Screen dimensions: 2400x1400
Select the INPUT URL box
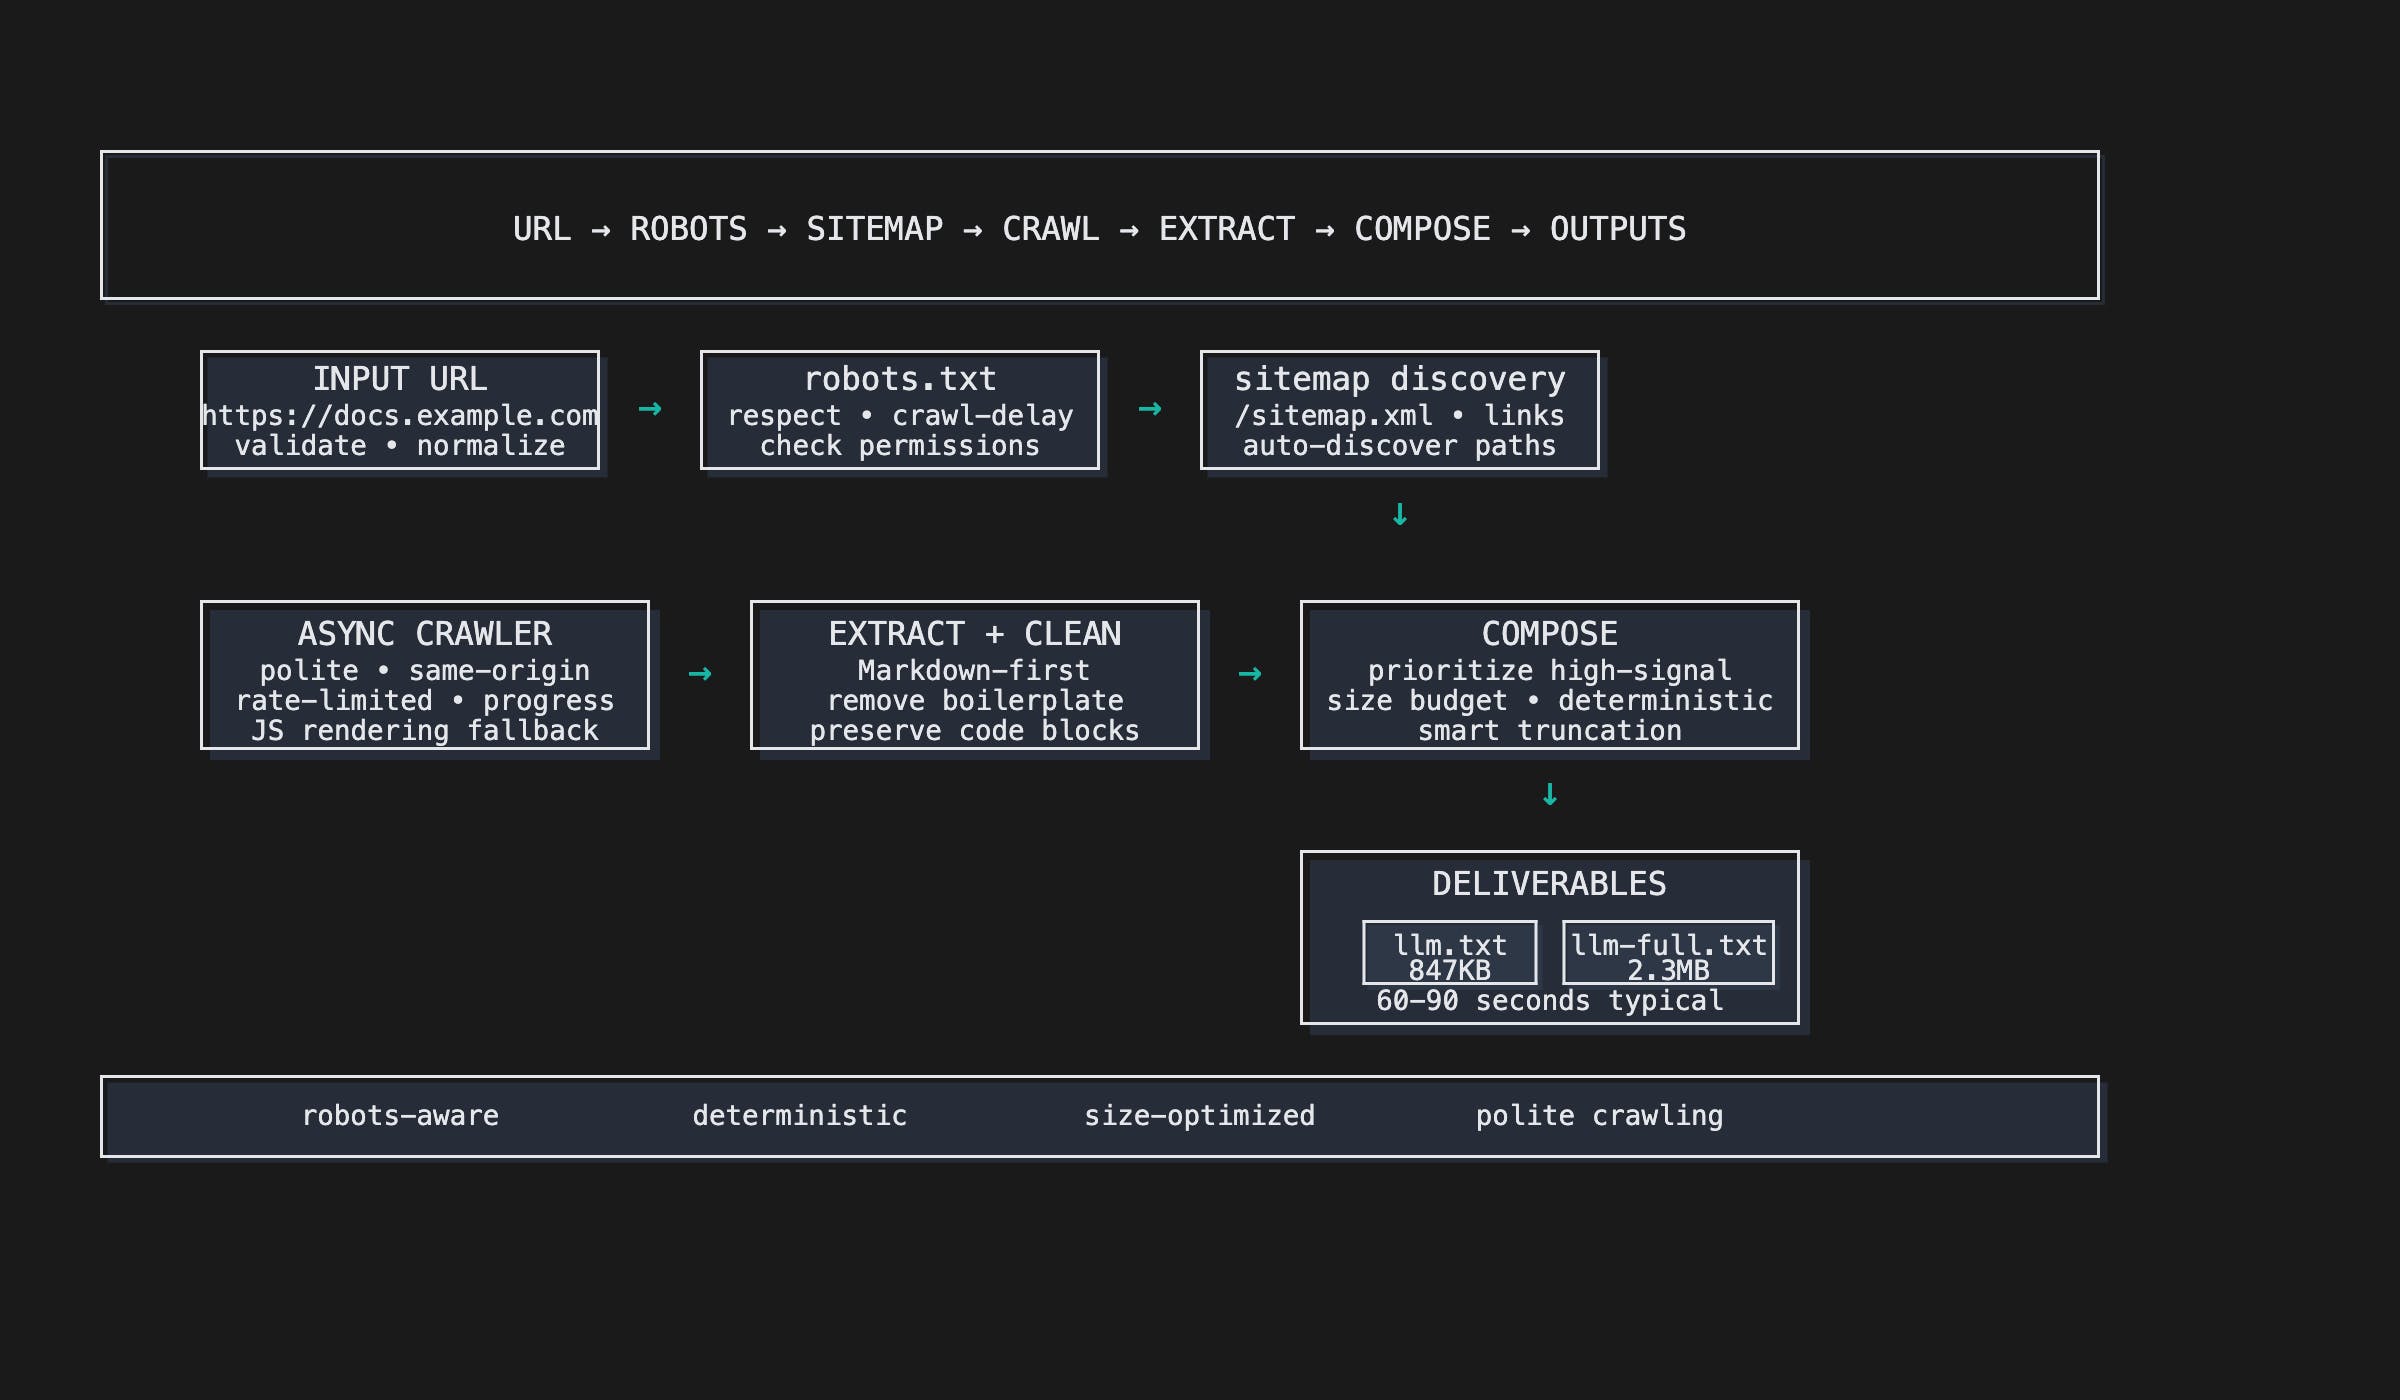pyautogui.click(x=400, y=380)
